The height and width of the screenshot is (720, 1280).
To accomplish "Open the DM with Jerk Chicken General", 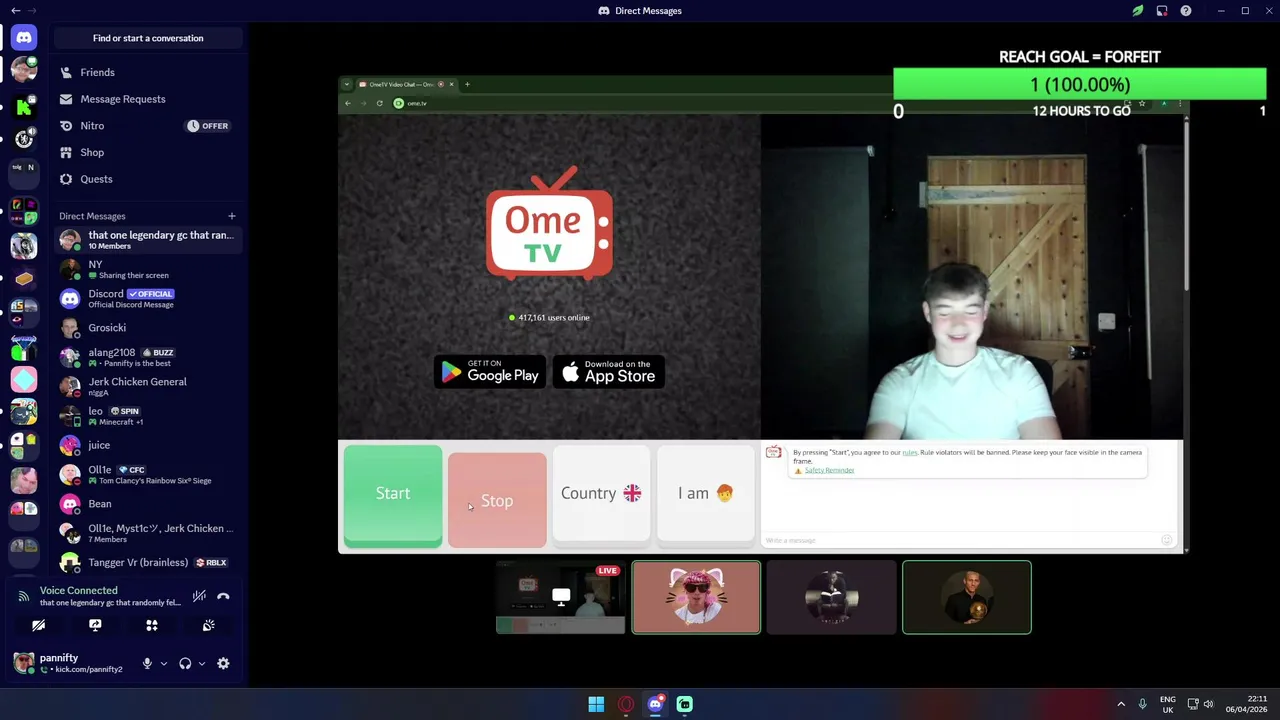I will (147, 386).
